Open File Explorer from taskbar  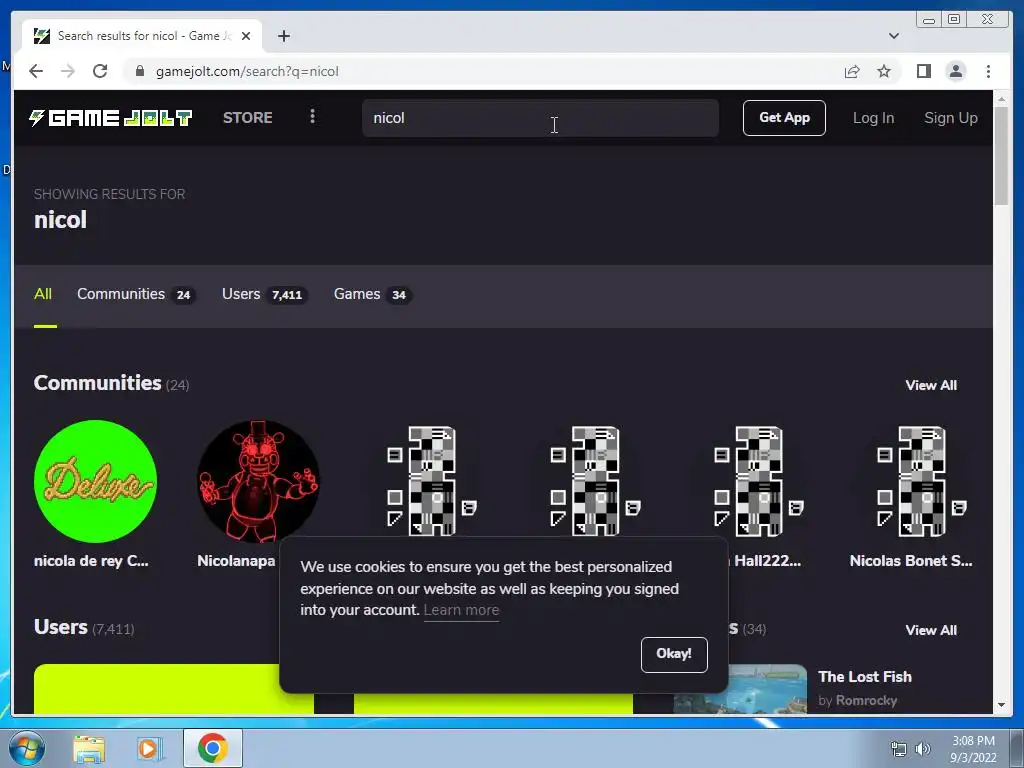tap(89, 748)
